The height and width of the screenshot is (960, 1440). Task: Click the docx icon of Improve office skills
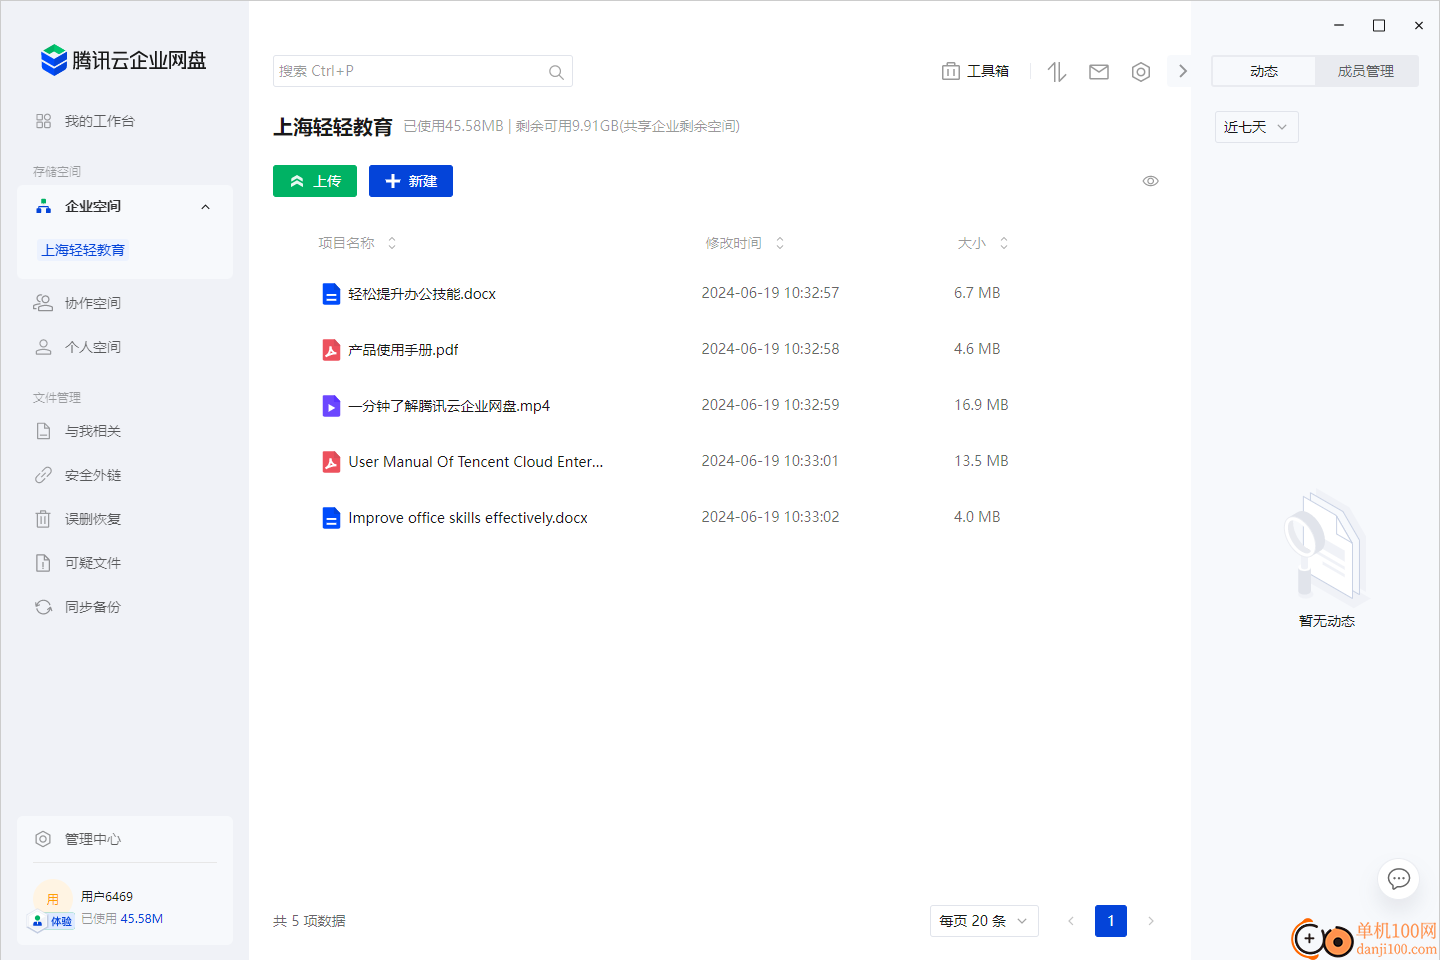331,518
